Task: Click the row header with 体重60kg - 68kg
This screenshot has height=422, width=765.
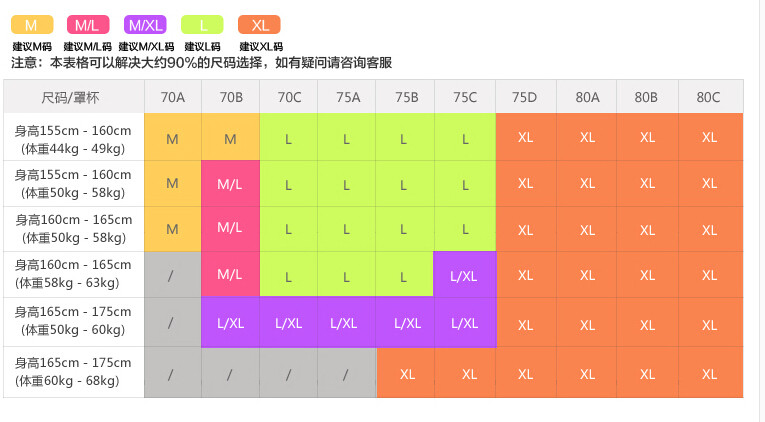Action: (73, 374)
